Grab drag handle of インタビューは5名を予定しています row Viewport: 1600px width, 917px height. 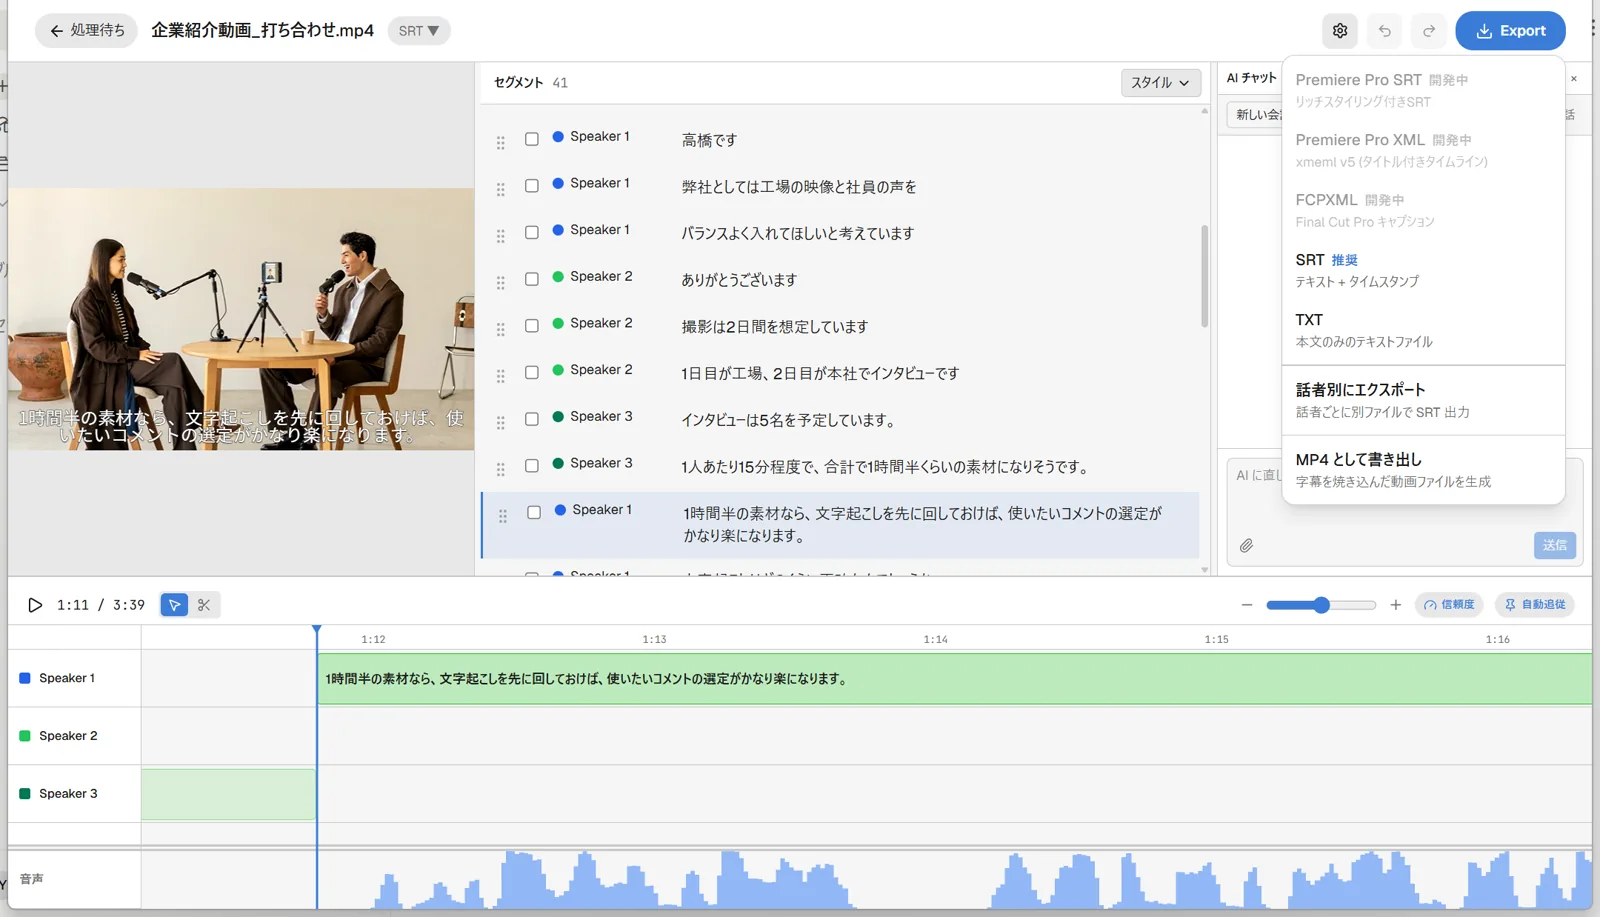point(501,423)
